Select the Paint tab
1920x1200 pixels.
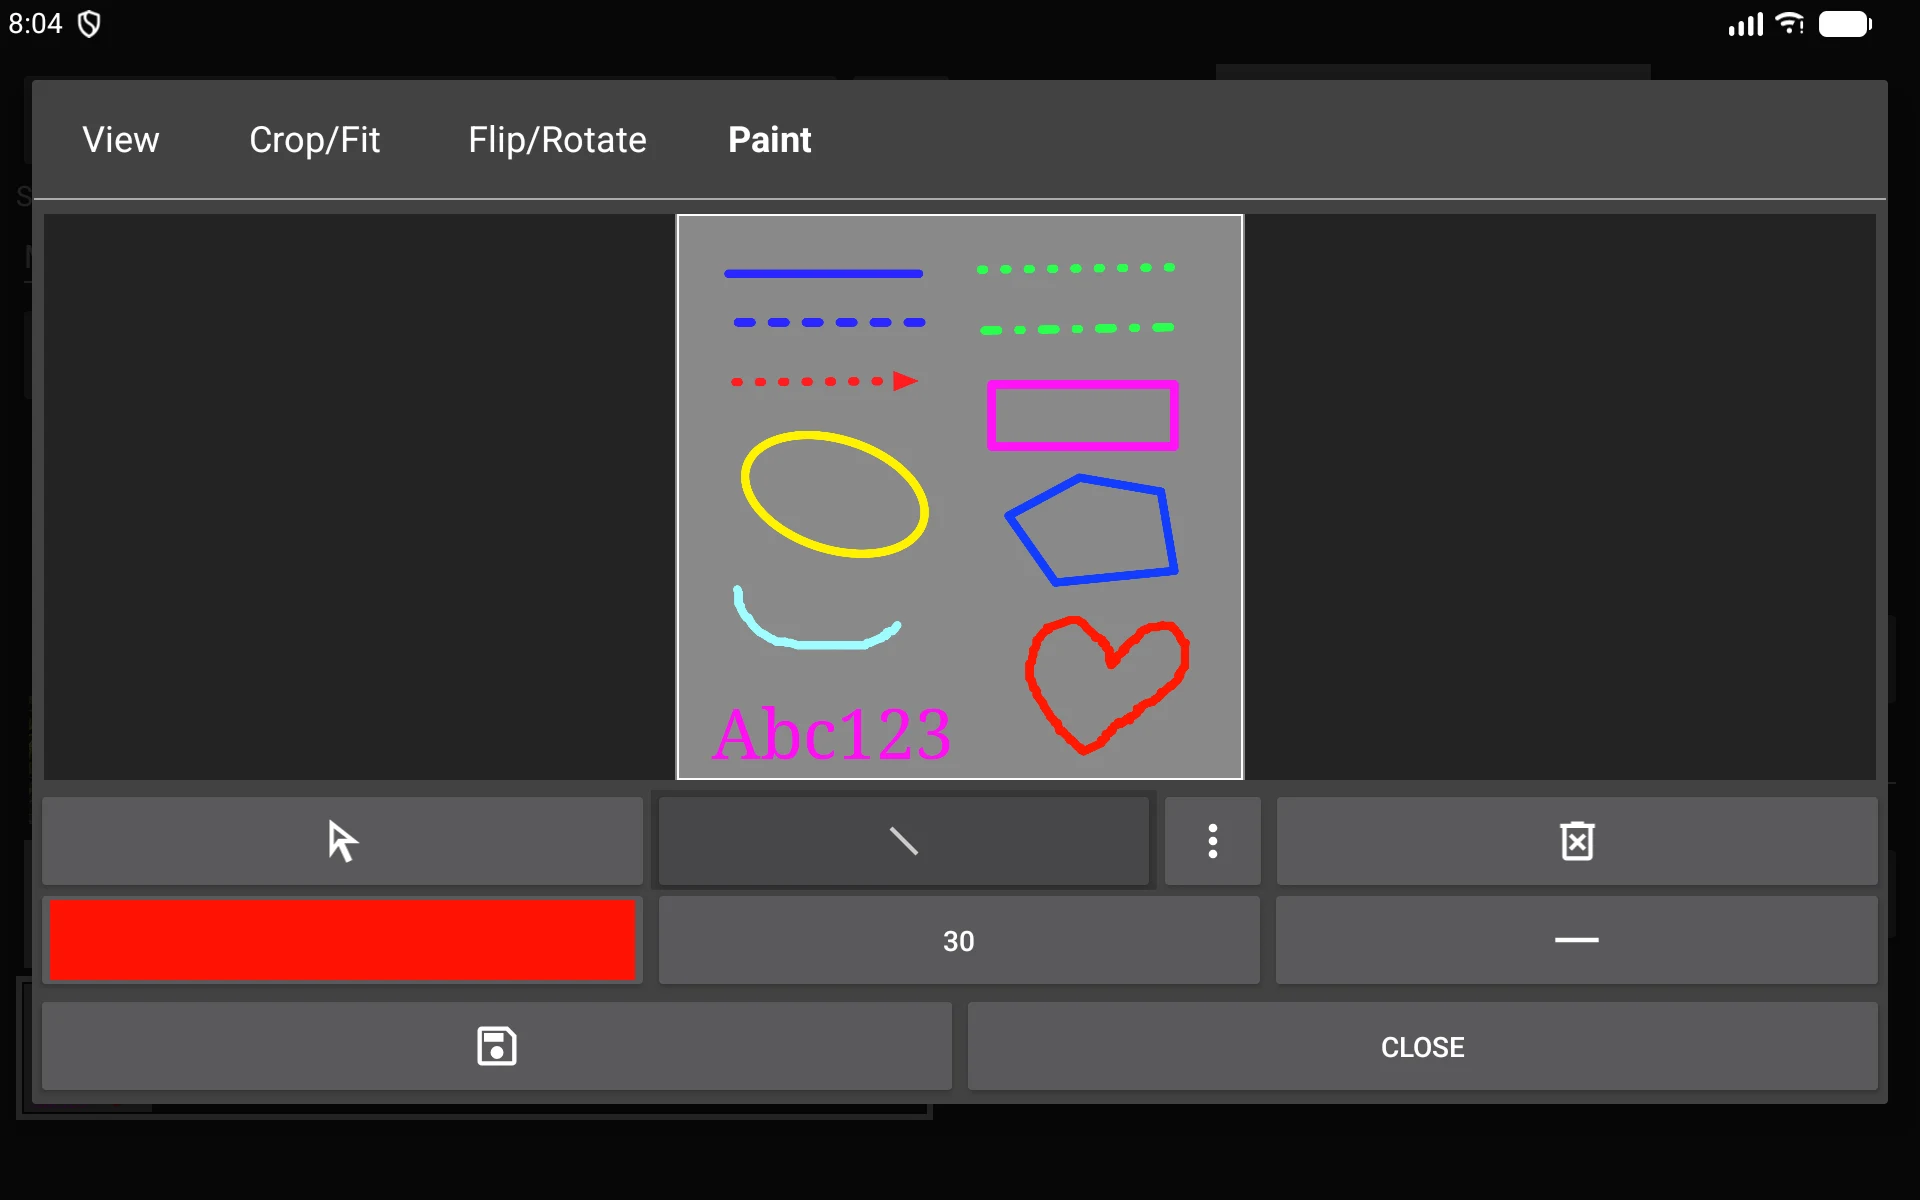[770, 140]
